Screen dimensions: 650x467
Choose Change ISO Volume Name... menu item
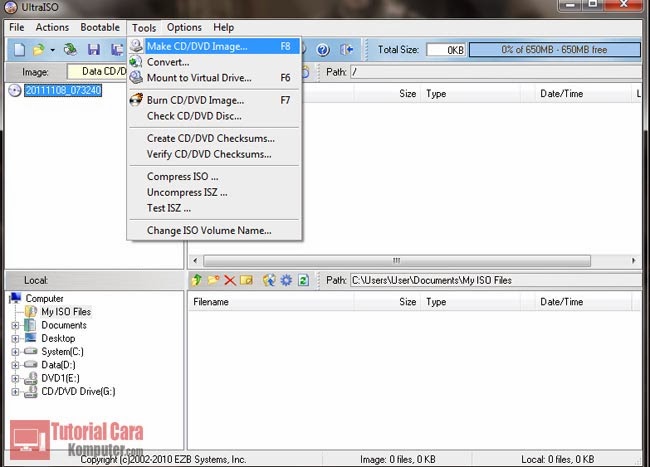click(214, 230)
